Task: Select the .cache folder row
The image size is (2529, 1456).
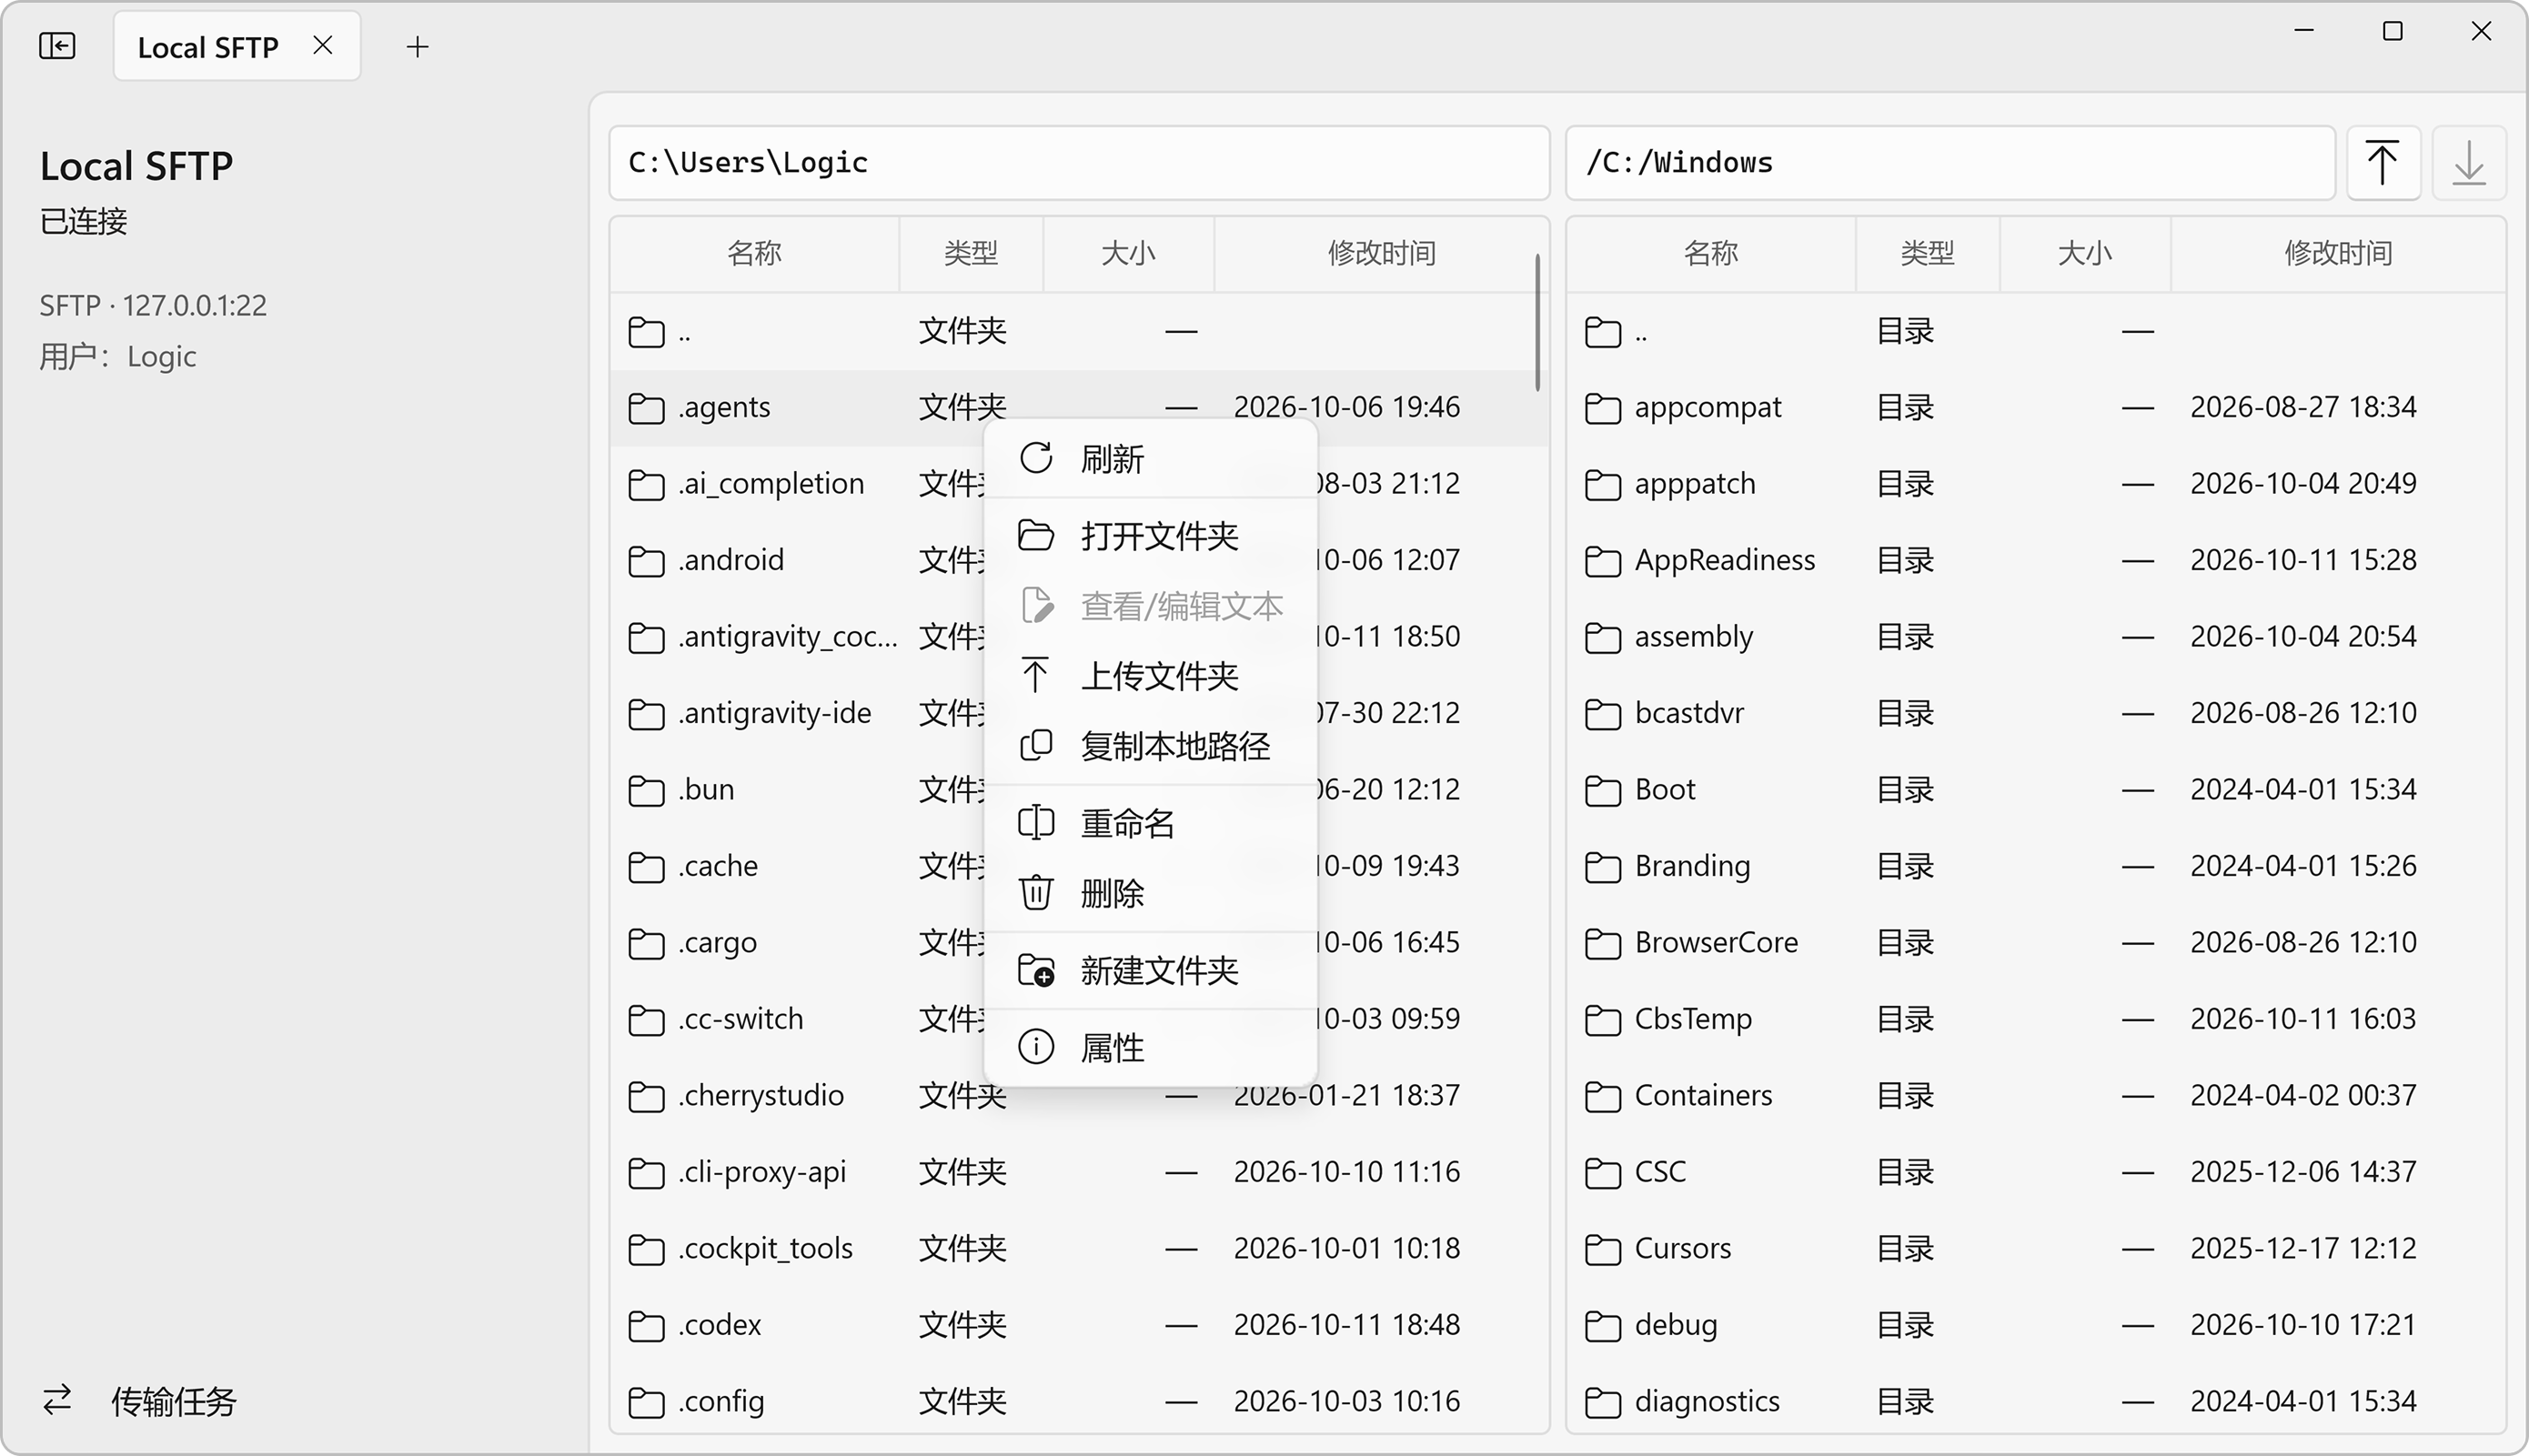Action: tap(1079, 867)
